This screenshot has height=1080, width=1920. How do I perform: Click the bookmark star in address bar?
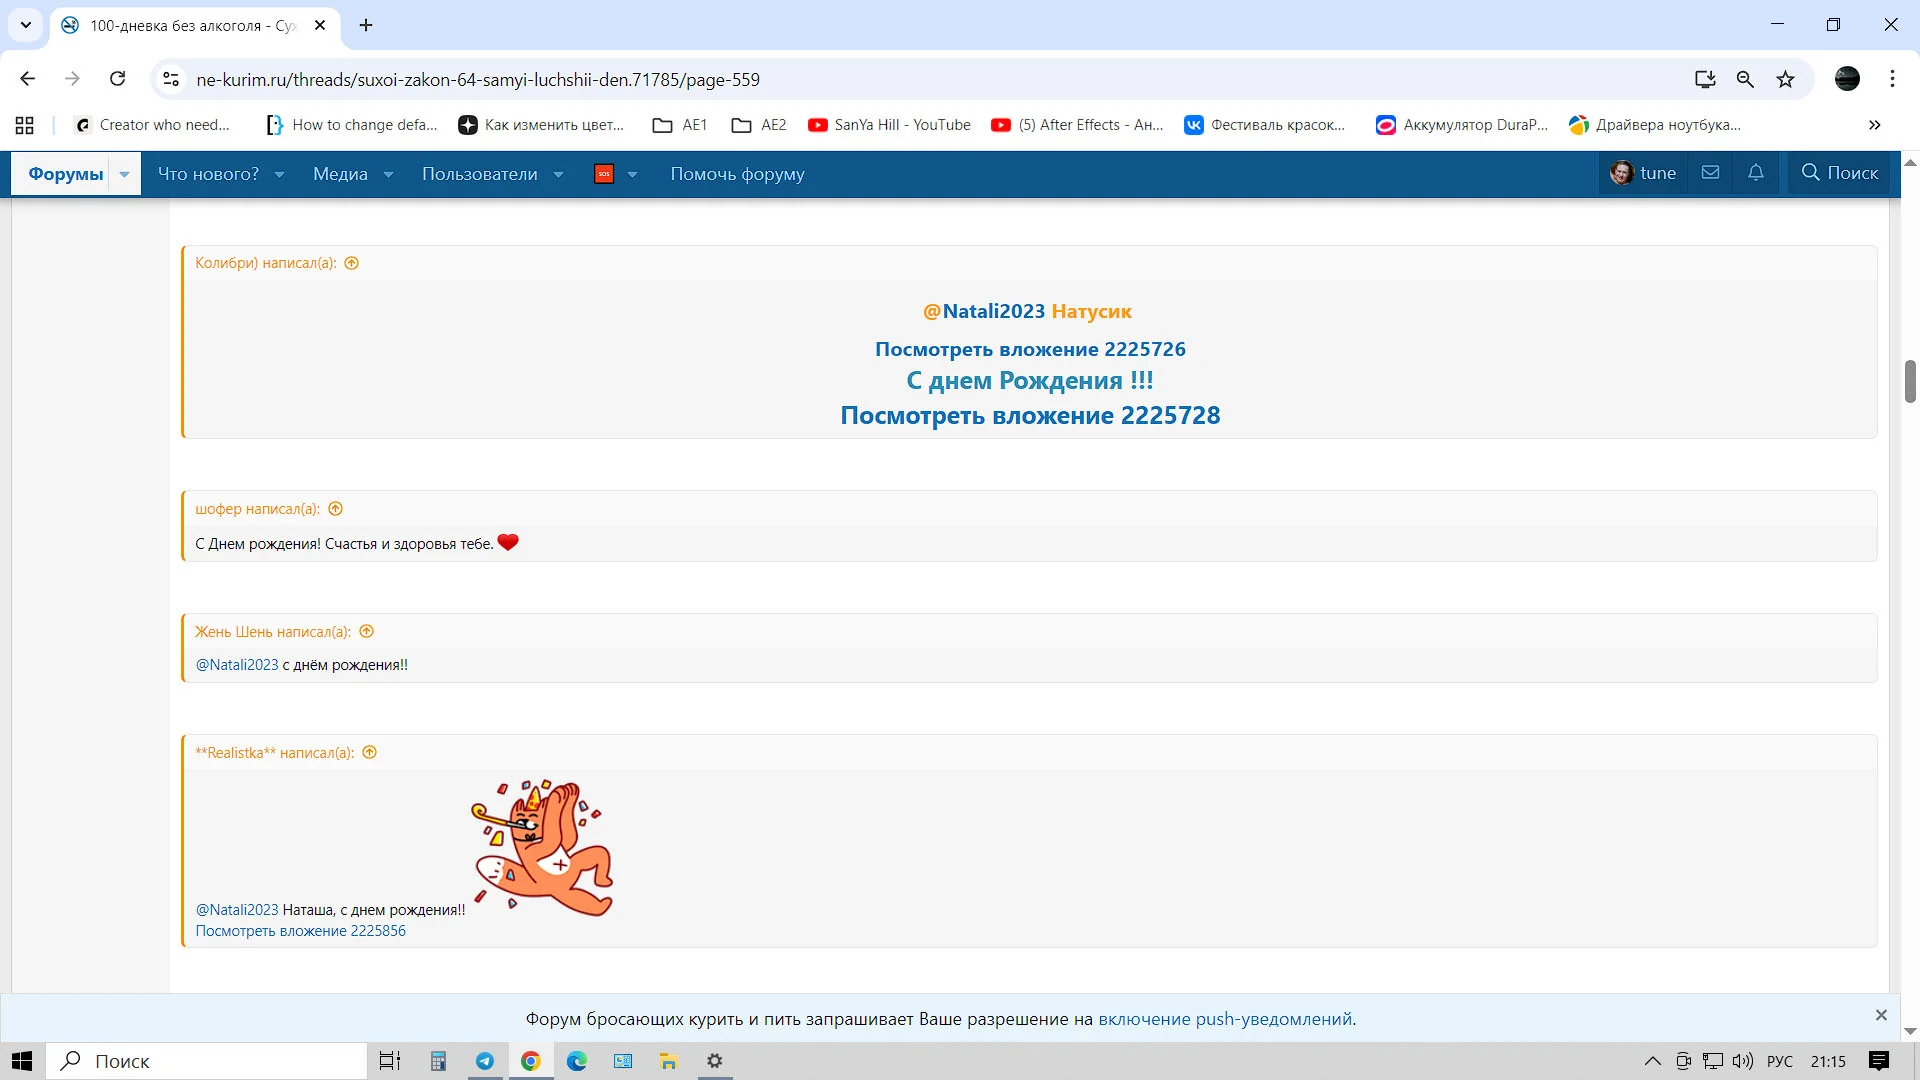pyautogui.click(x=1786, y=79)
